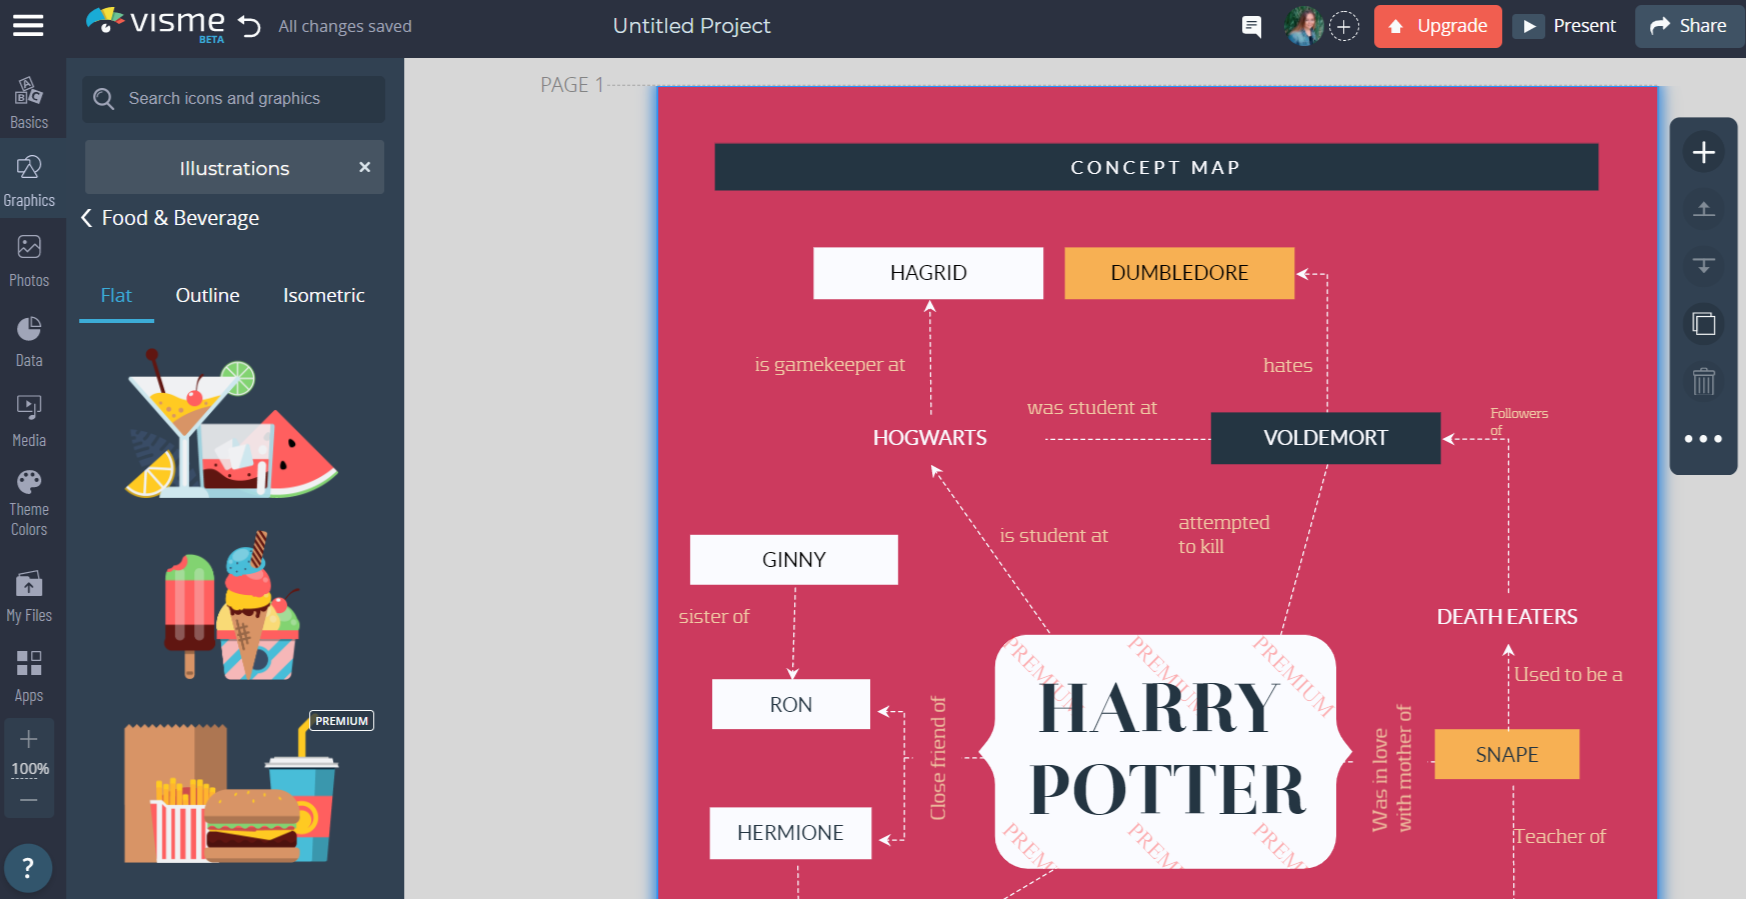The width and height of the screenshot is (1746, 907).
Task: Open the My Files panel
Action: click(29, 596)
